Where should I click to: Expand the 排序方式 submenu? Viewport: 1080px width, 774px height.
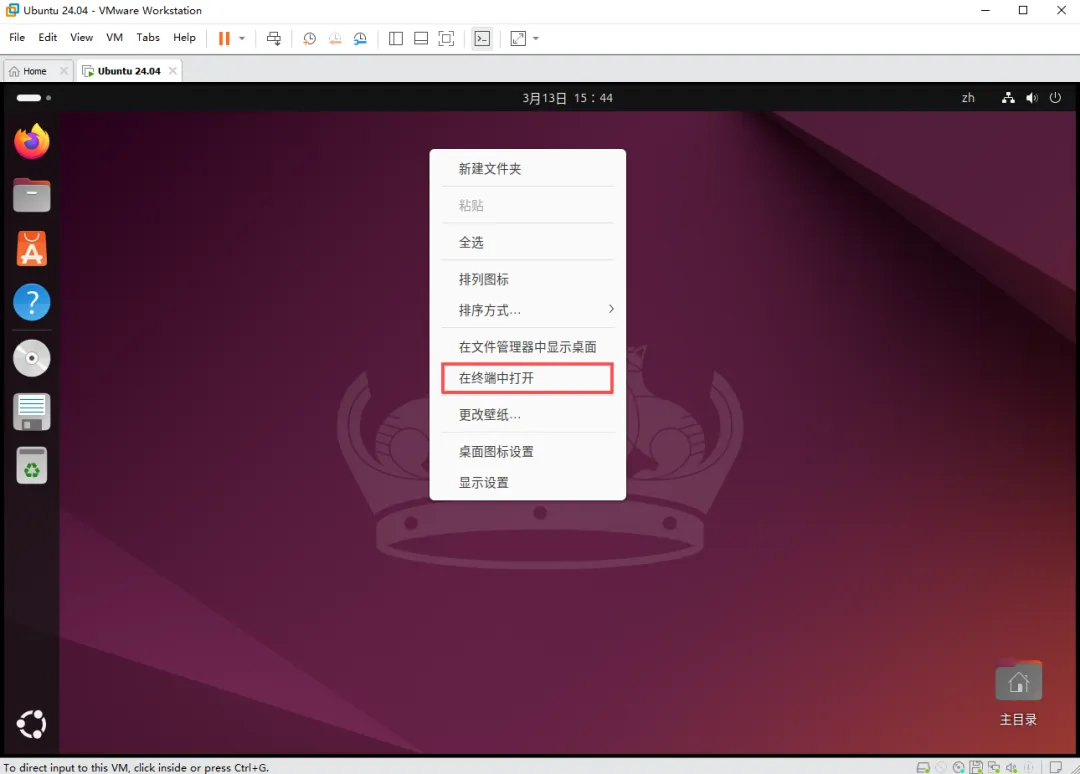528,310
